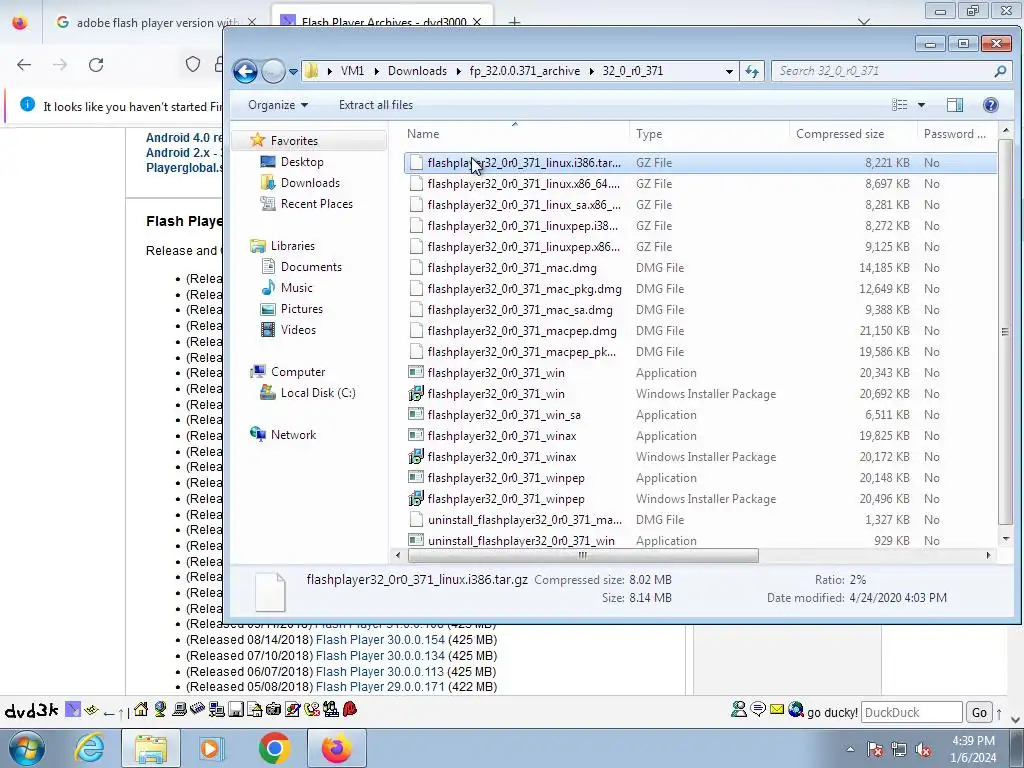Click the file list vertical scrollbar down arrow
This screenshot has height=768, width=1024.
coord(1006,539)
